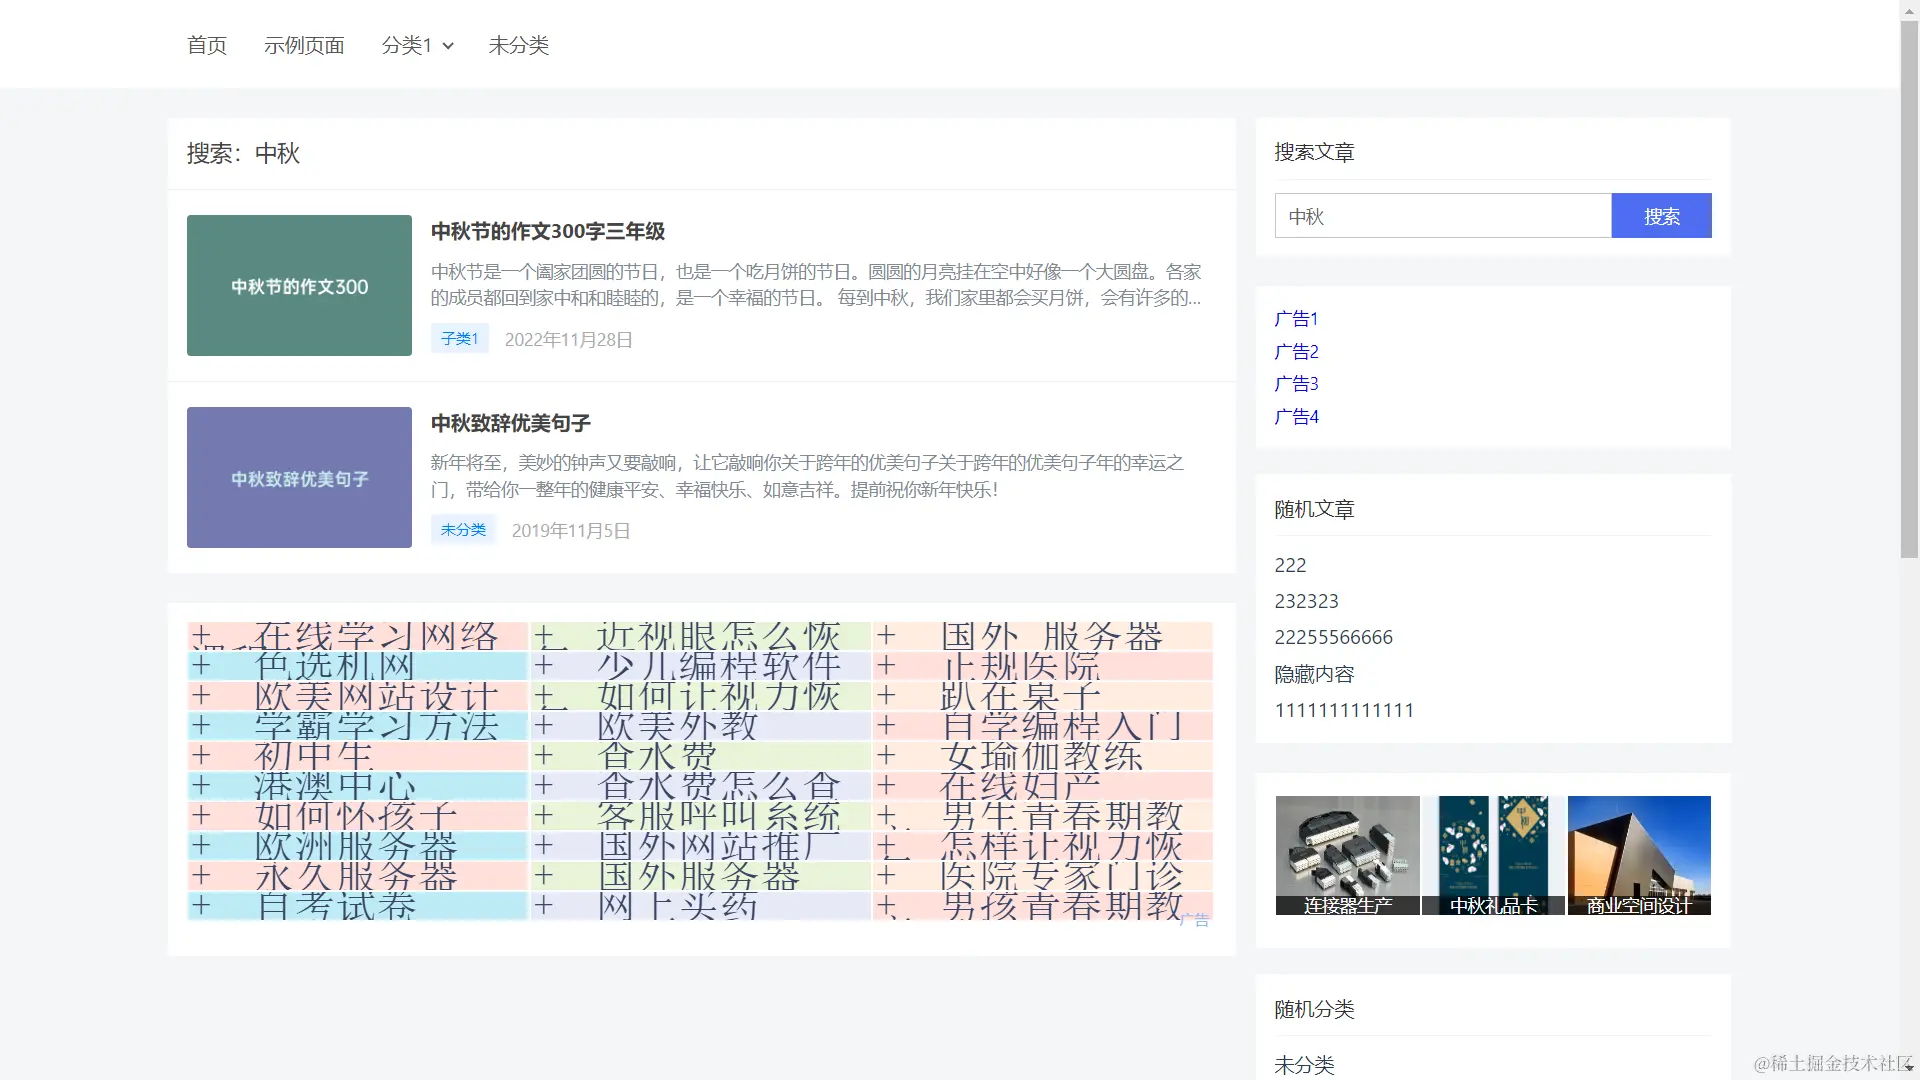Open the 广告1 link
This screenshot has height=1080, width=1920.
coord(1296,319)
